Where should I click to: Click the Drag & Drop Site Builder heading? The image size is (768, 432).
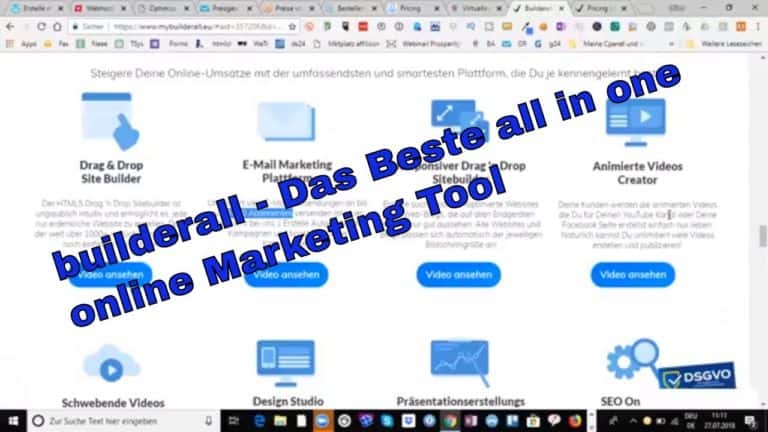point(111,172)
